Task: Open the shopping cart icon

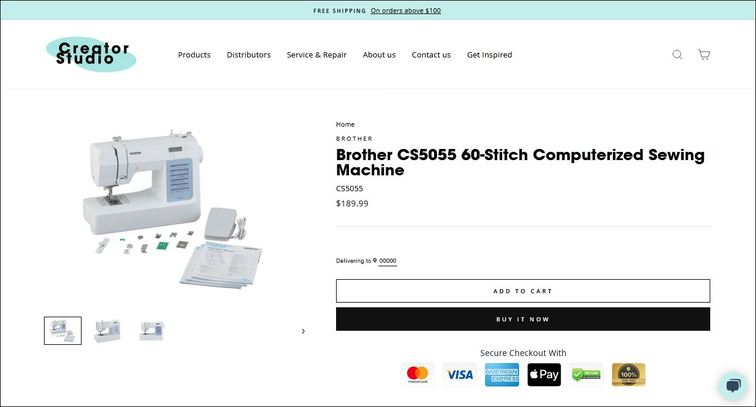Action: [704, 54]
